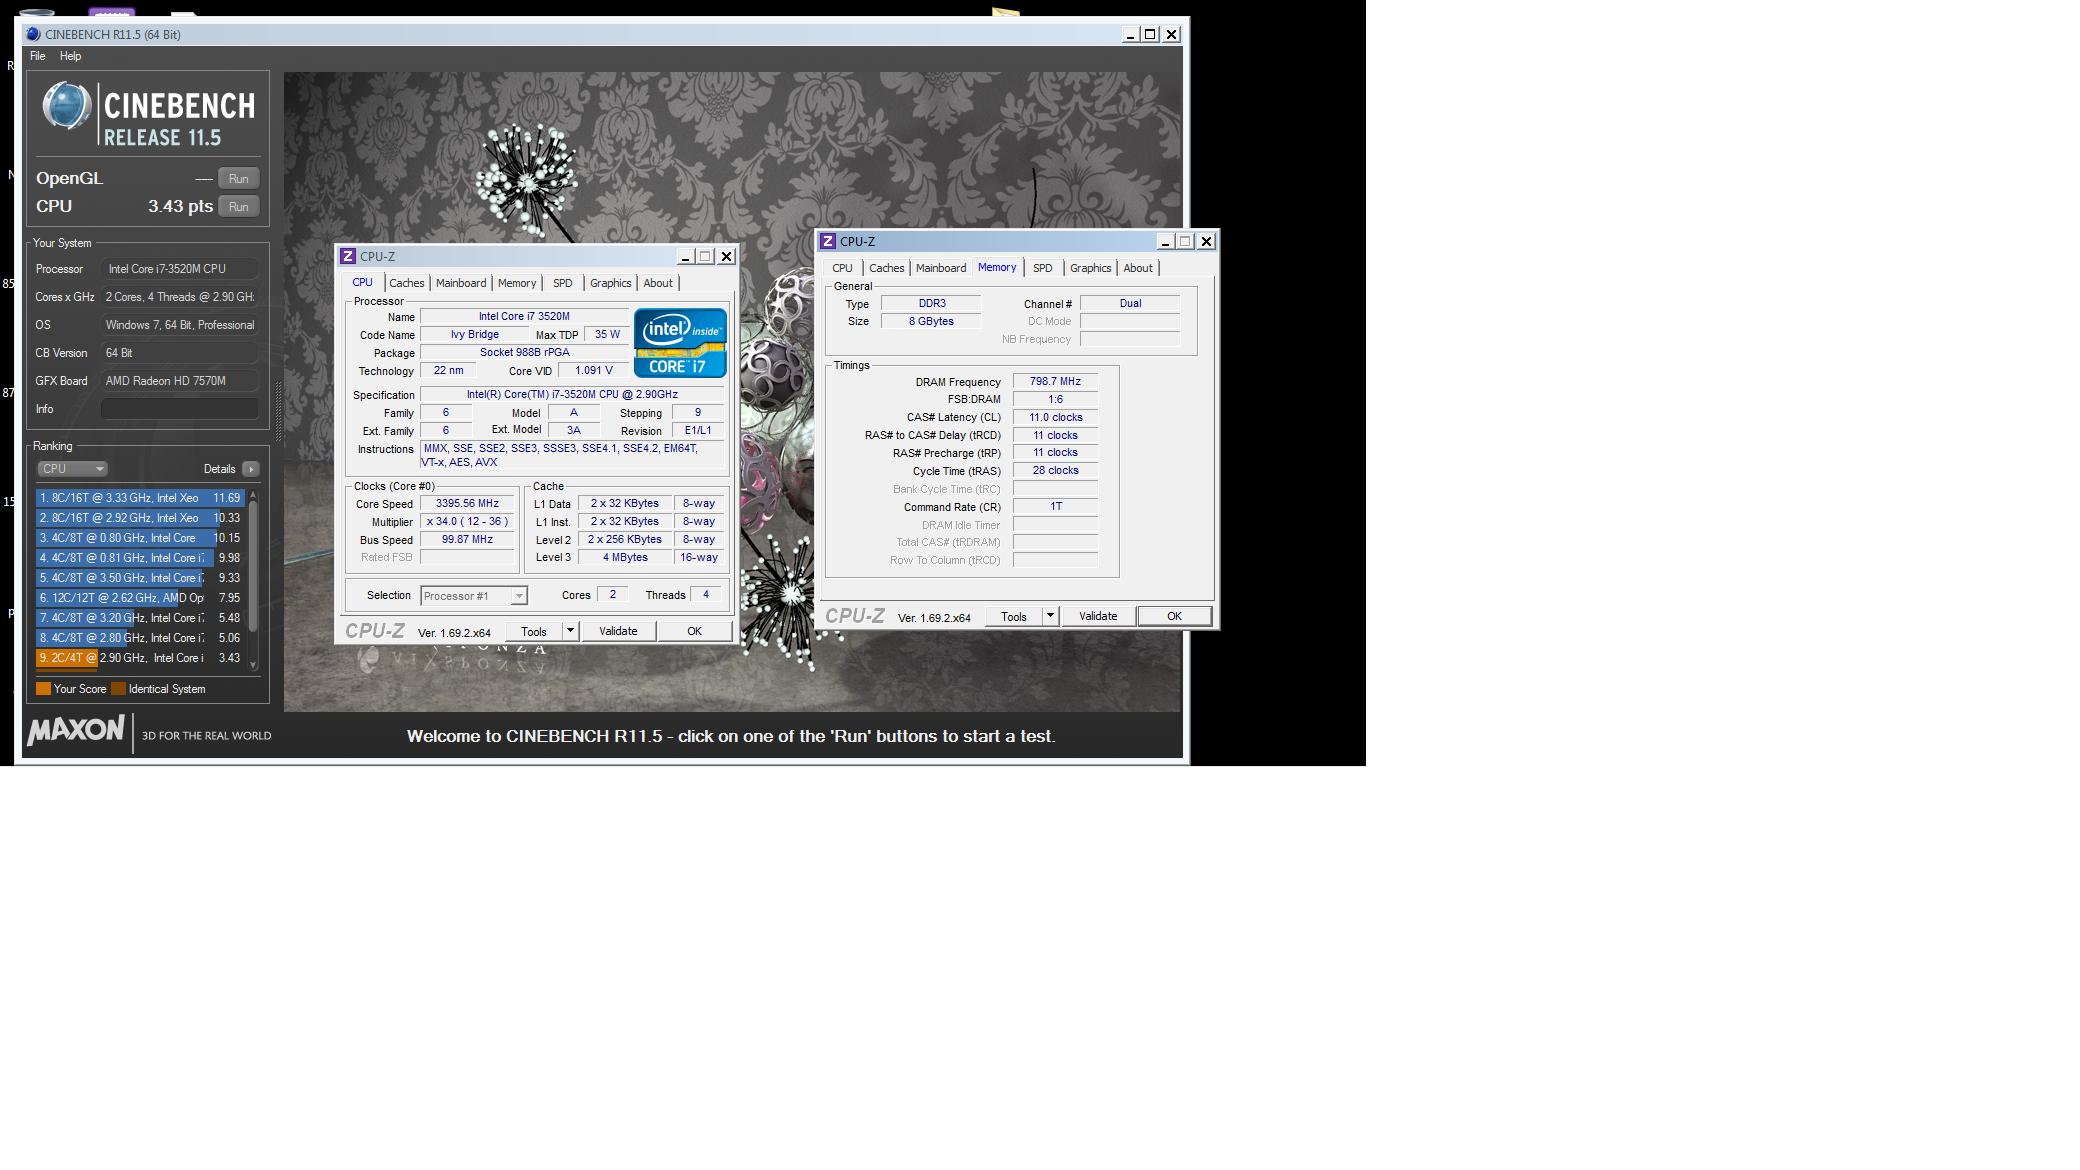The image size is (2080, 1170).
Task: Click the GFX Board AMD Radeon HD 7570M field
Action: coord(180,381)
